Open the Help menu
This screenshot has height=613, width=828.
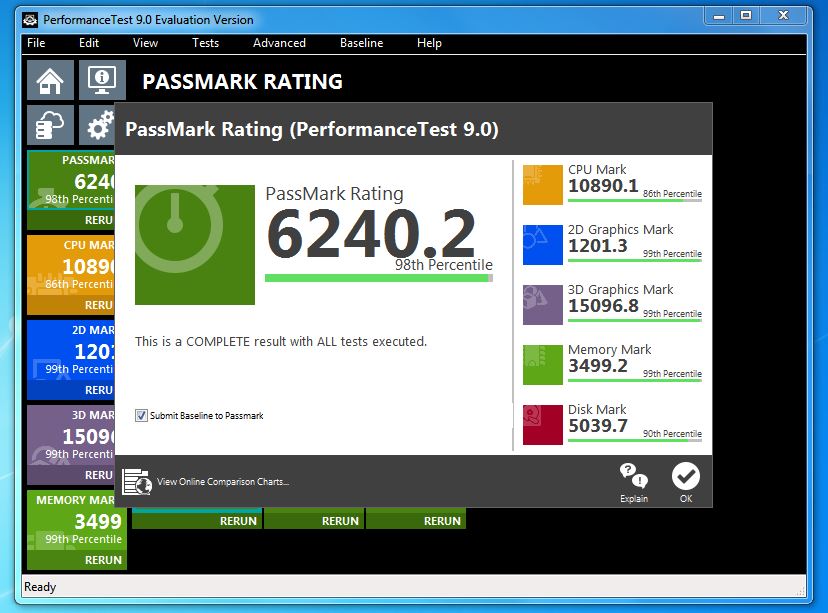point(429,43)
